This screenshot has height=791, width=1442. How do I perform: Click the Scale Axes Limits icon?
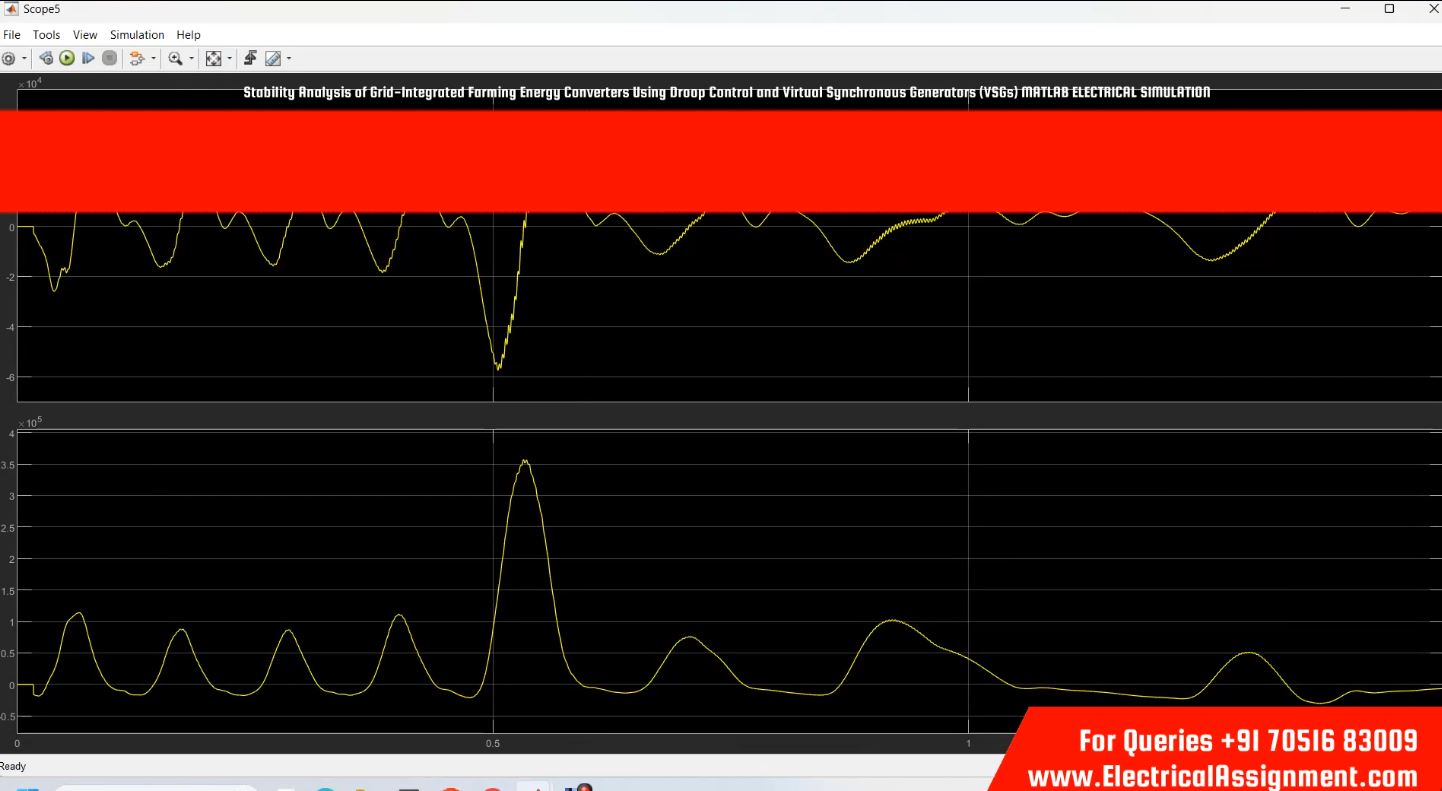coord(213,58)
